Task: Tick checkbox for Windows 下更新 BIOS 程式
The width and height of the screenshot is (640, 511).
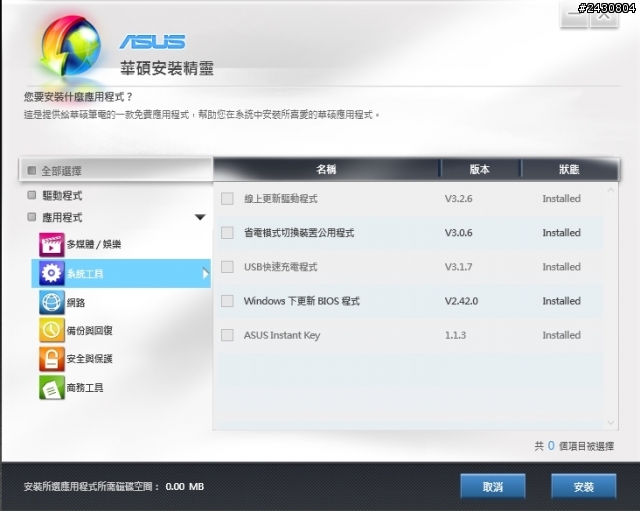Action: (x=227, y=301)
